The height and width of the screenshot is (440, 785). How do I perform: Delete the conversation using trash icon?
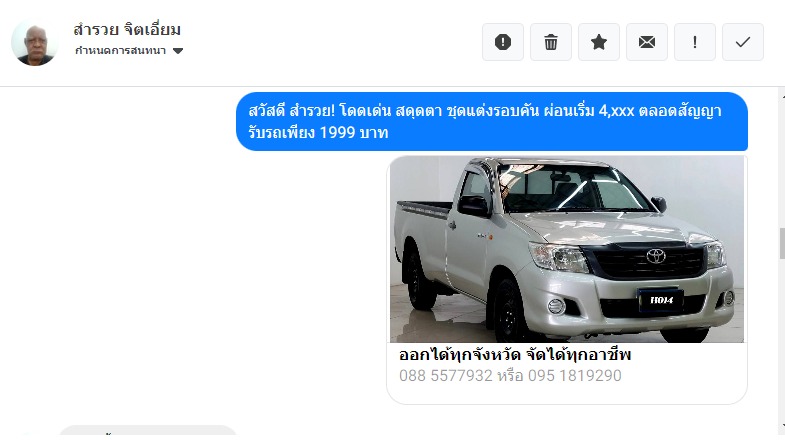pyautogui.click(x=551, y=42)
